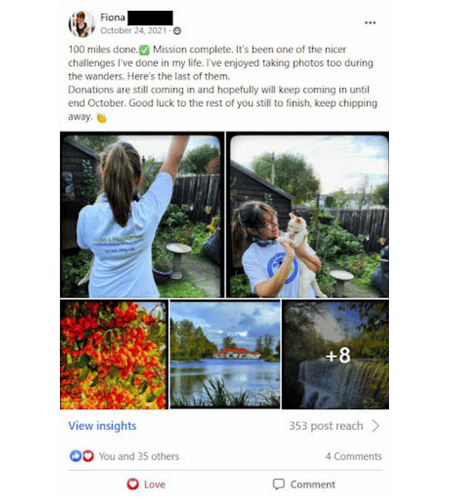
Task: Click the red heart Love reaction icon
Action: tap(88, 456)
